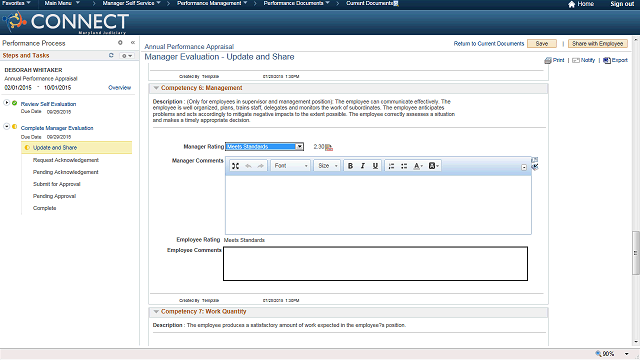Open zoom percentage dropdown arrow in status bar
The image size is (640, 360).
coord(627,354)
